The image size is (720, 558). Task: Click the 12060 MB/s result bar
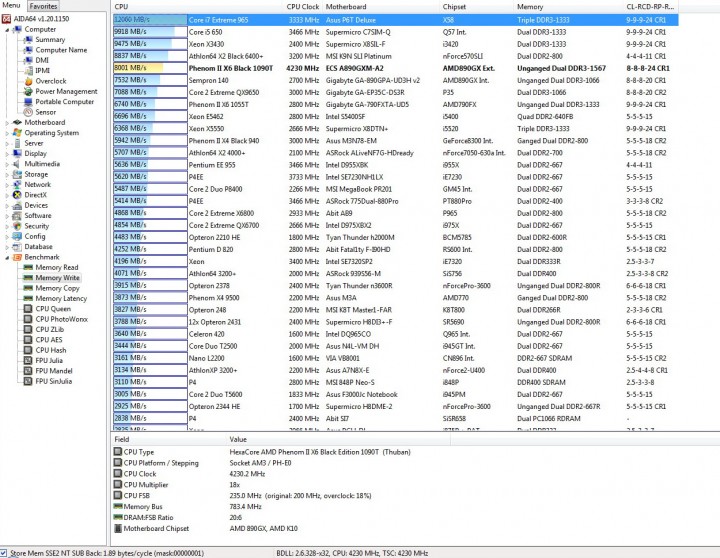(x=150, y=20)
